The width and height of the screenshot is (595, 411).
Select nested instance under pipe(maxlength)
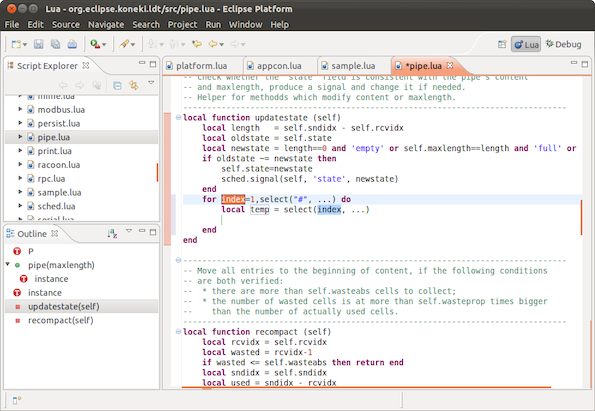click(x=51, y=279)
